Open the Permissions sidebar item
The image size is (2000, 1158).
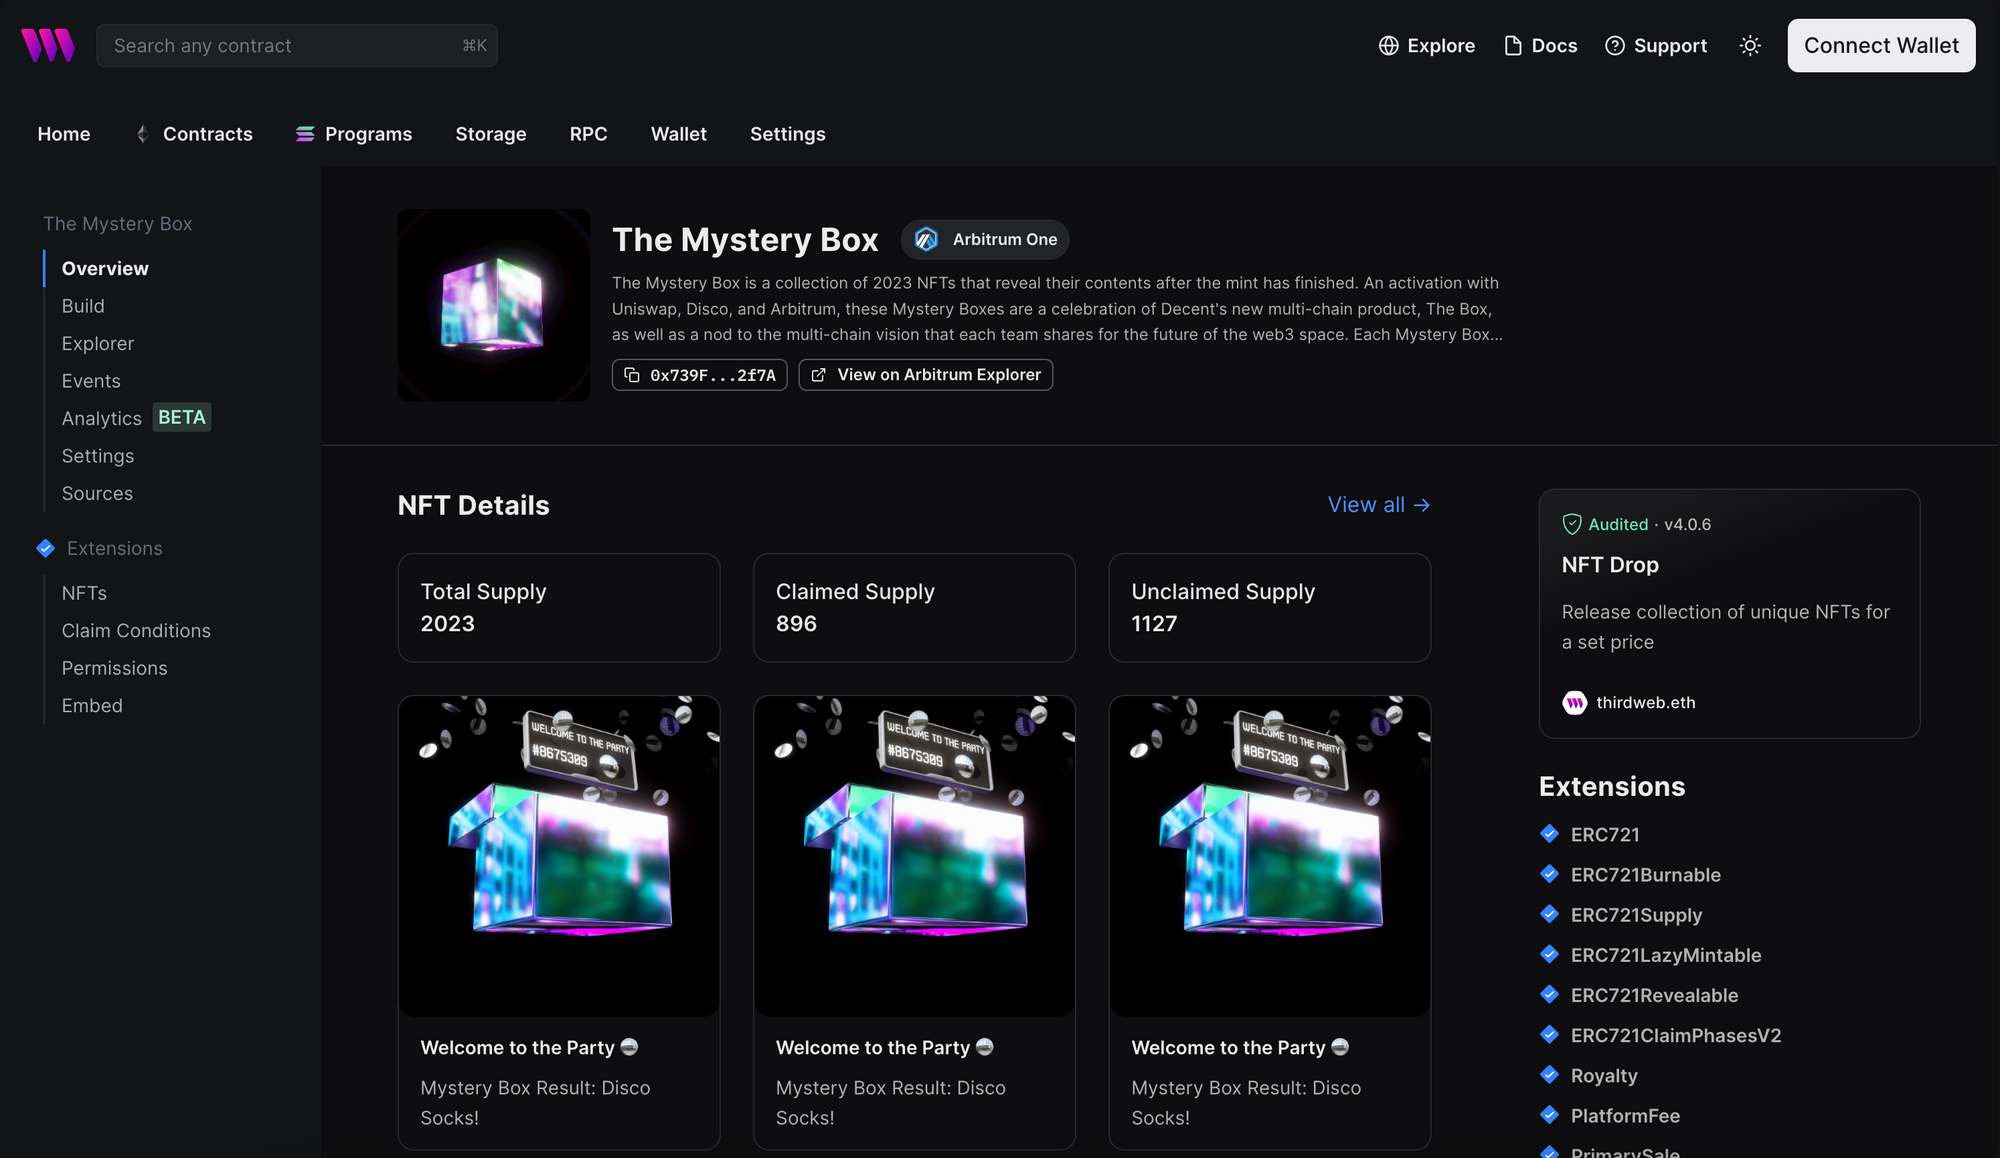[114, 668]
